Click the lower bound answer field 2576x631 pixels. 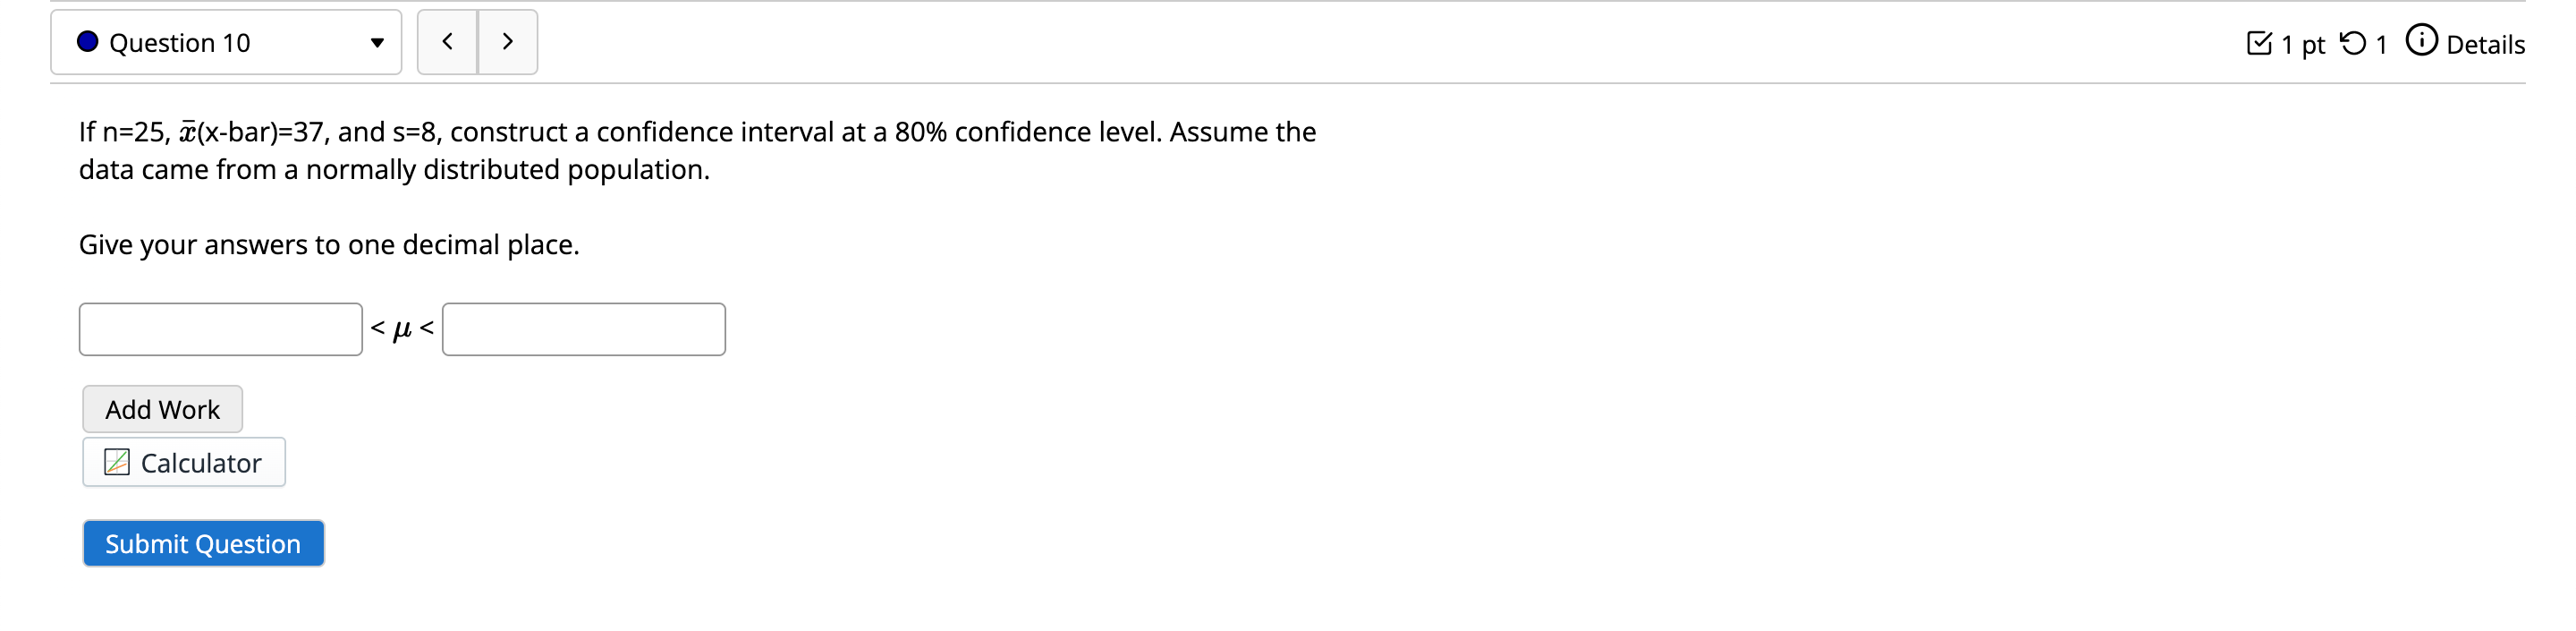[220, 328]
